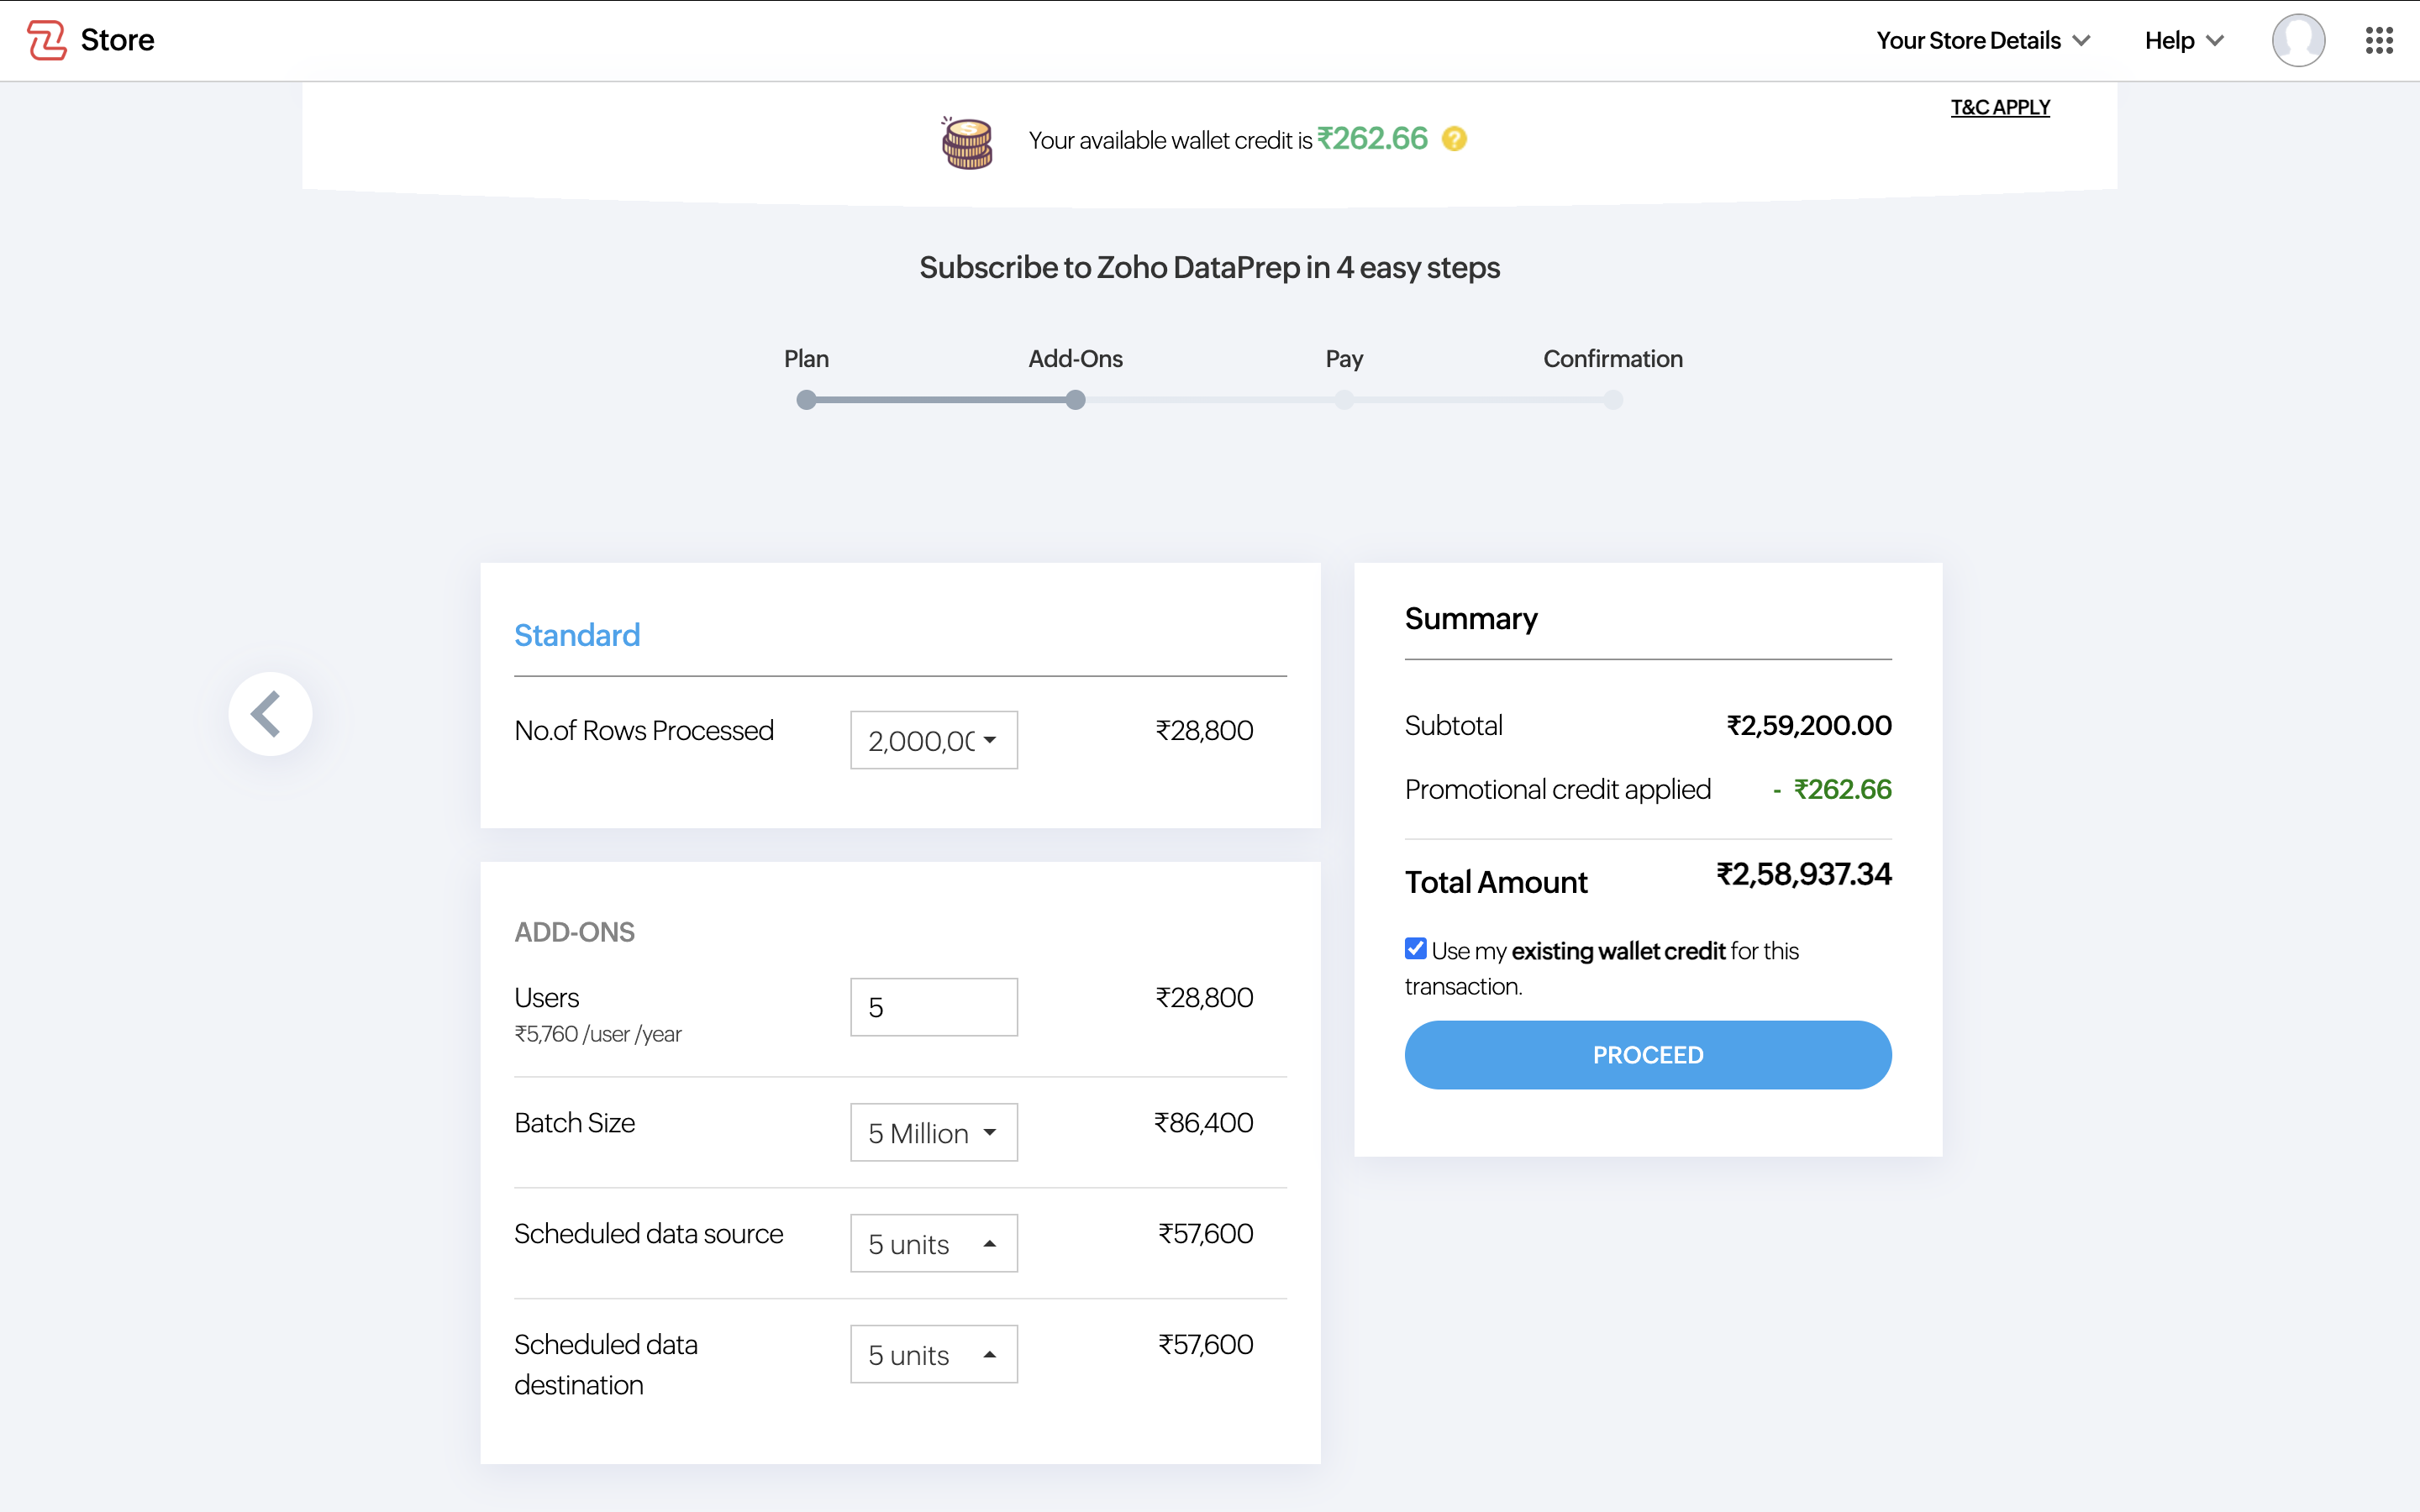Click the Confirmation step label
Image resolution: width=2420 pixels, height=1512 pixels.
coord(1612,359)
